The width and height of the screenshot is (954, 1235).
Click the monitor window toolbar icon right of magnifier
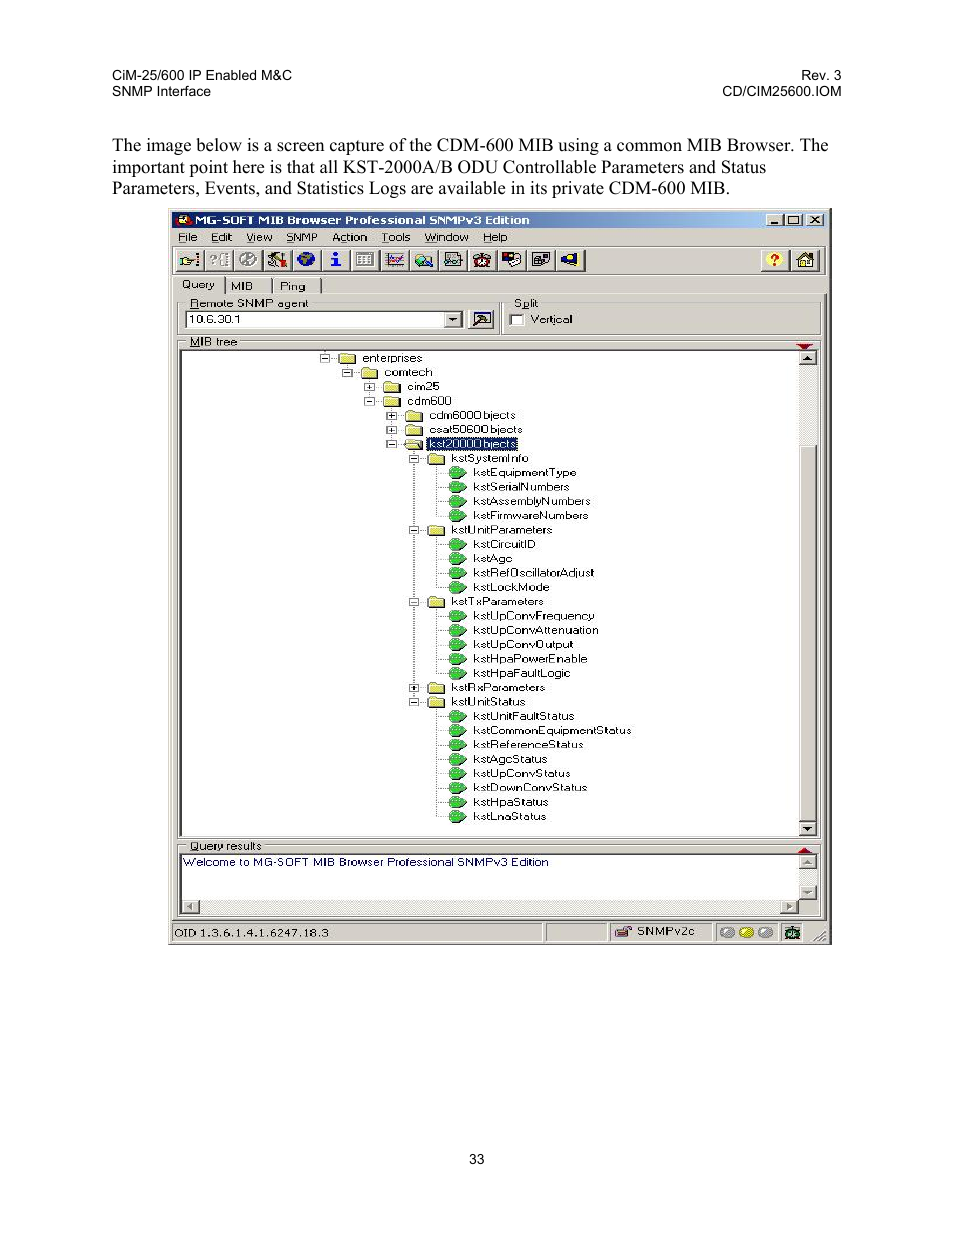click(453, 260)
